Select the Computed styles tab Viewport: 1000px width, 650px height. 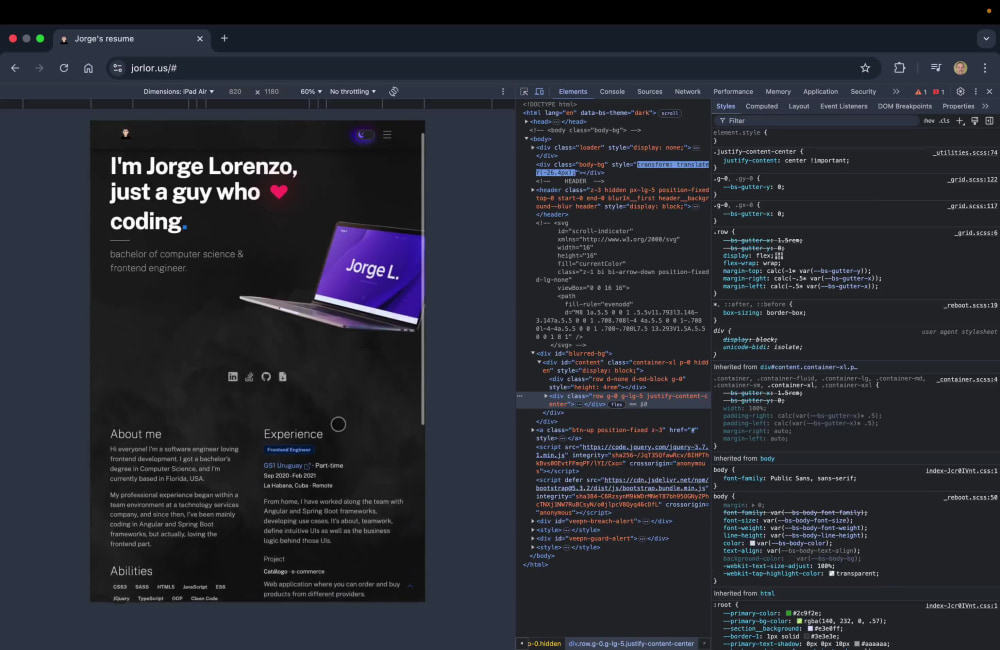coord(761,107)
